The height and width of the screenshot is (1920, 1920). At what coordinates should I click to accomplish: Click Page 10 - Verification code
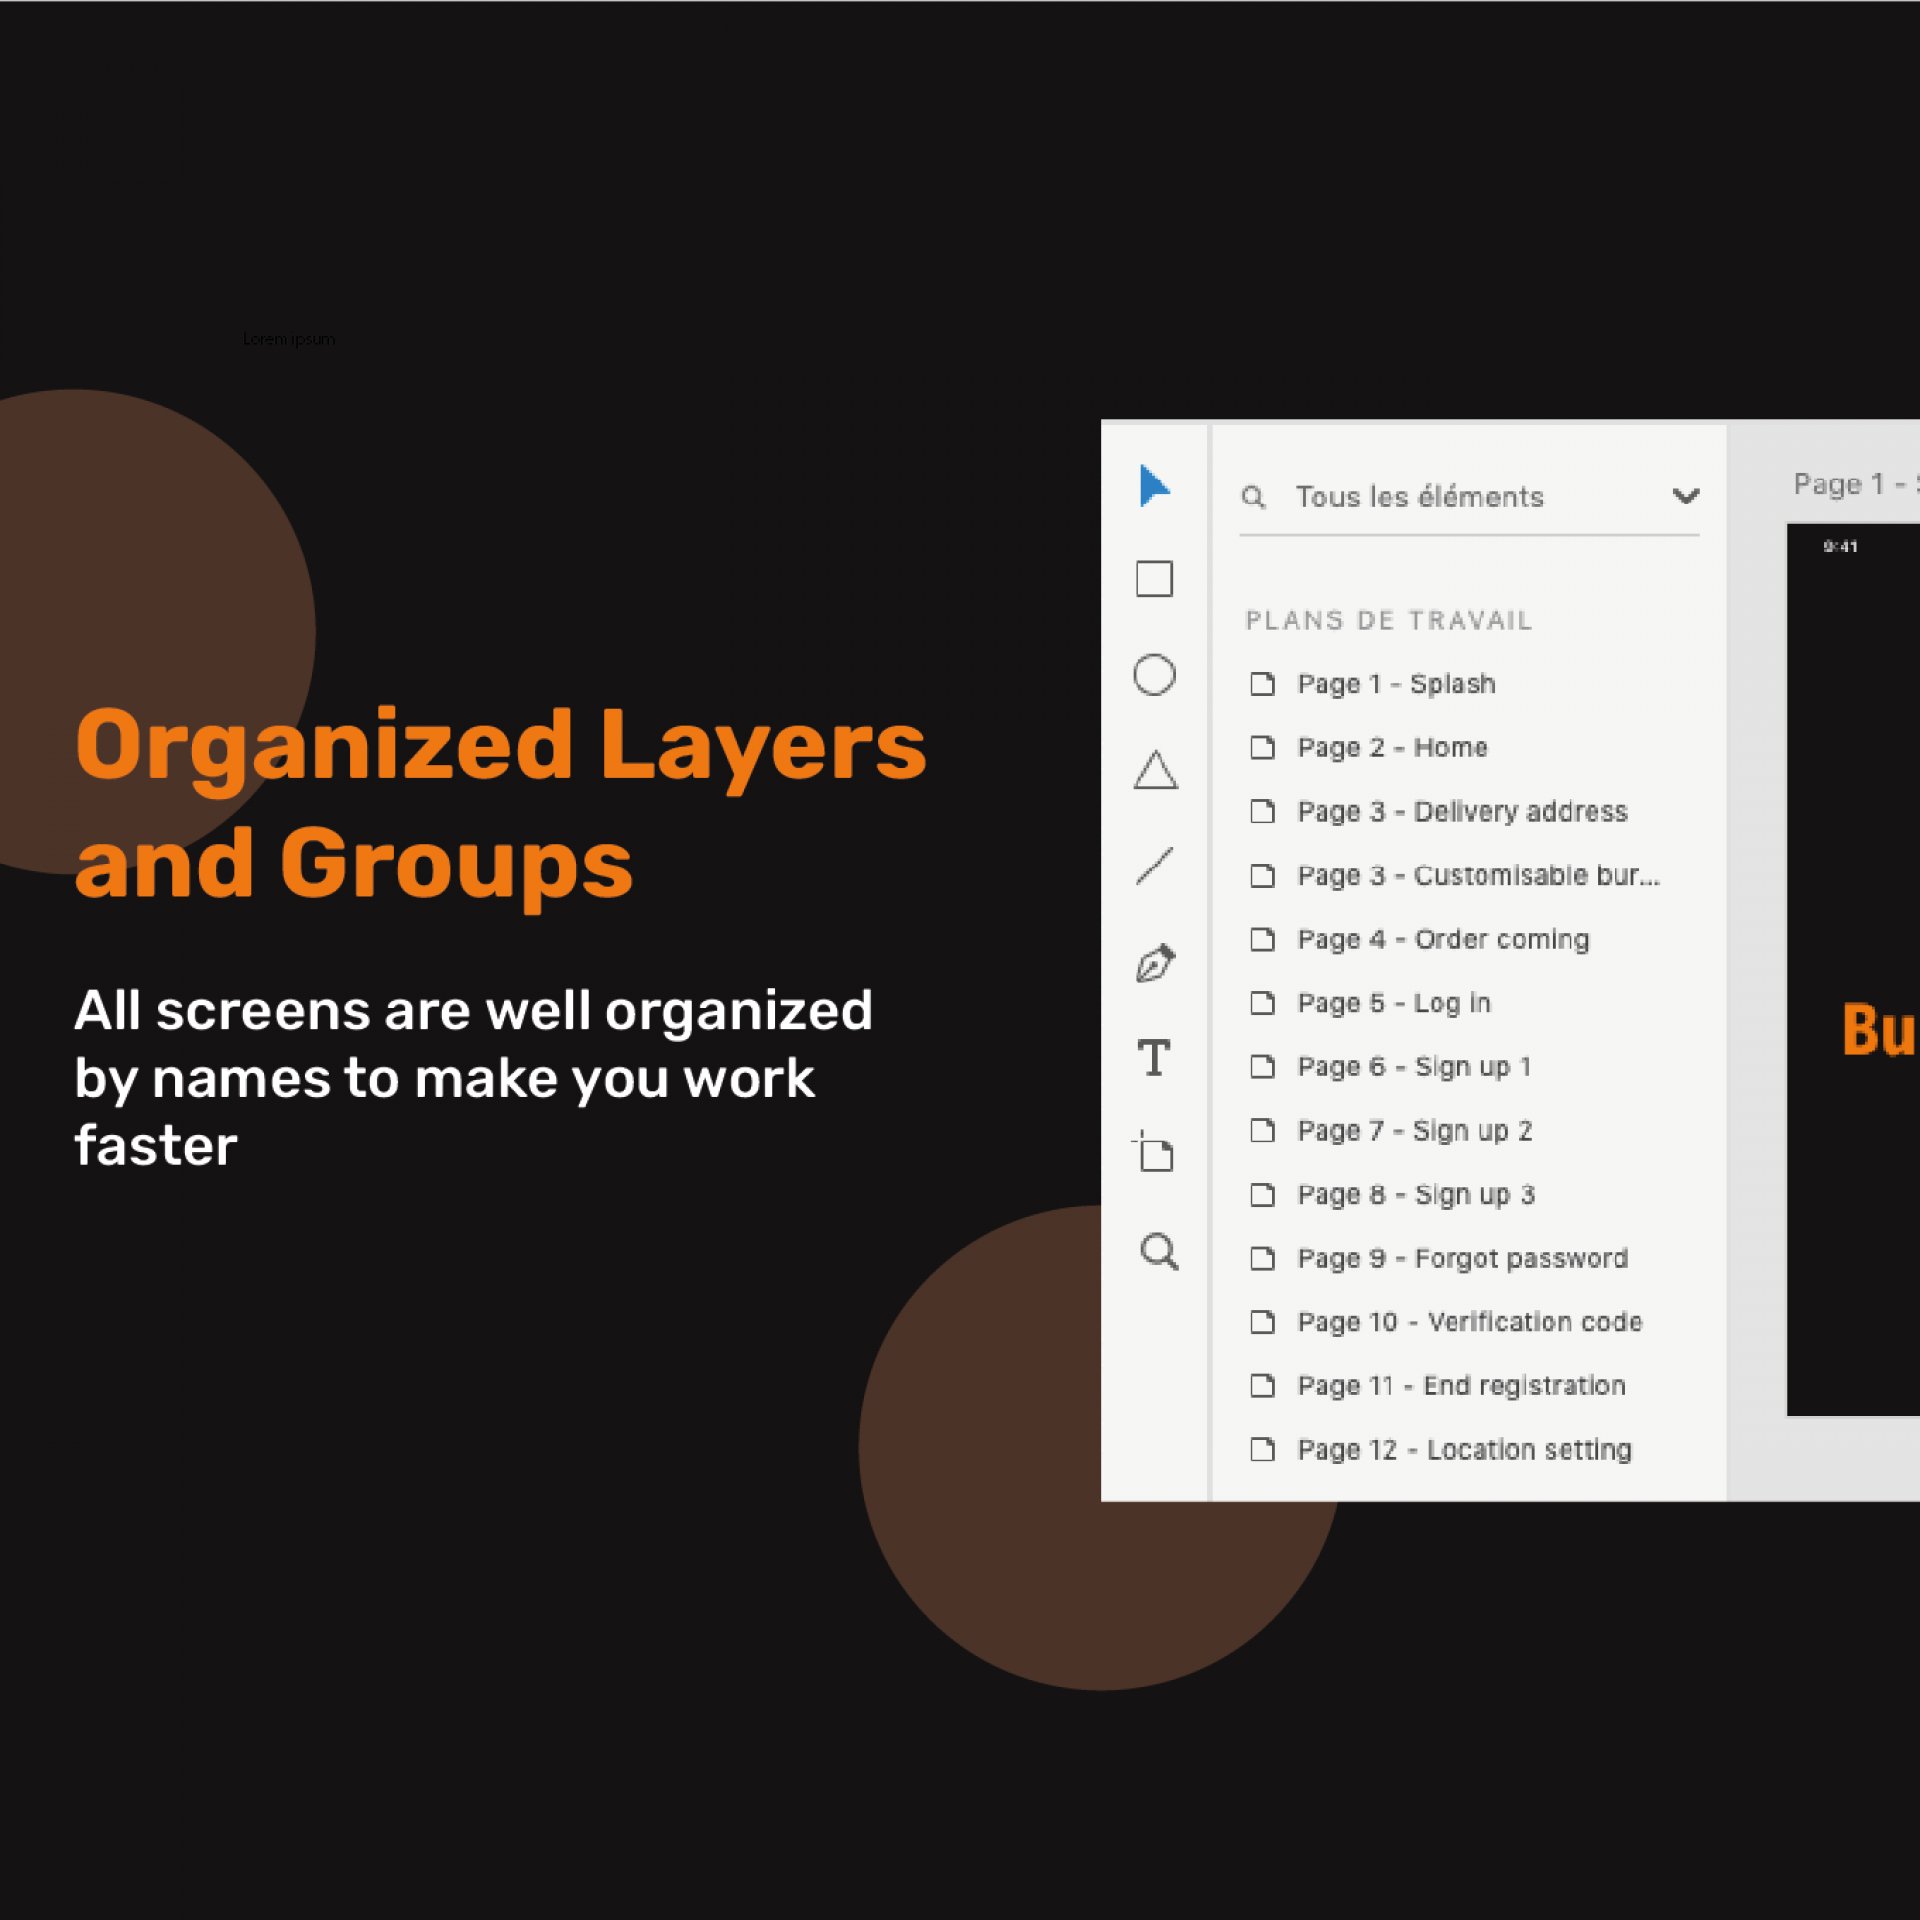pos(1469,1322)
